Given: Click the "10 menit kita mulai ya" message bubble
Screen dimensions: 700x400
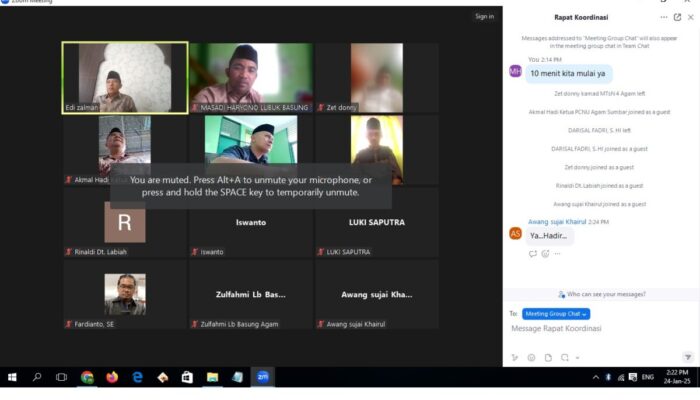Looking at the screenshot, I should pyautogui.click(x=568, y=74).
